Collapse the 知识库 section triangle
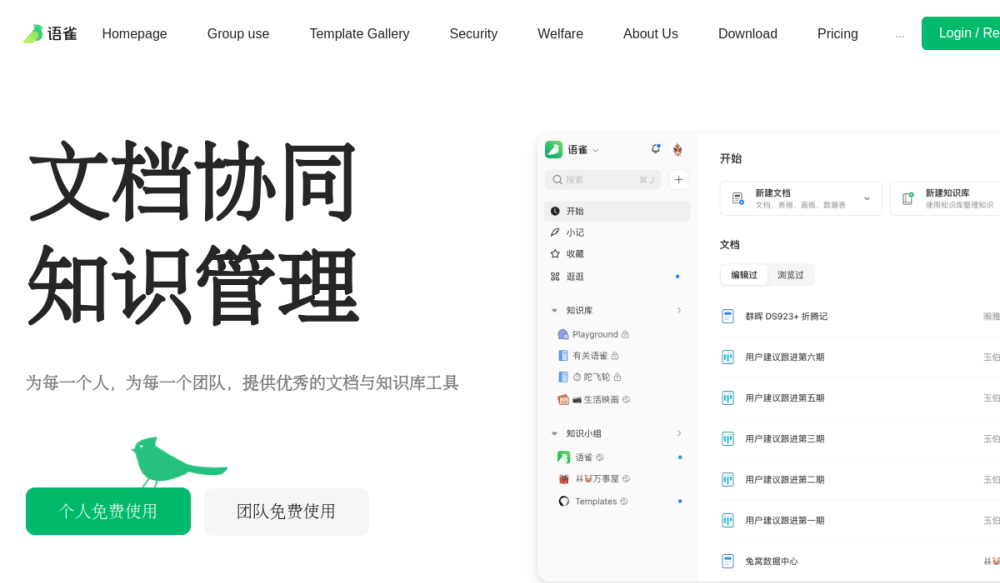 tap(554, 311)
